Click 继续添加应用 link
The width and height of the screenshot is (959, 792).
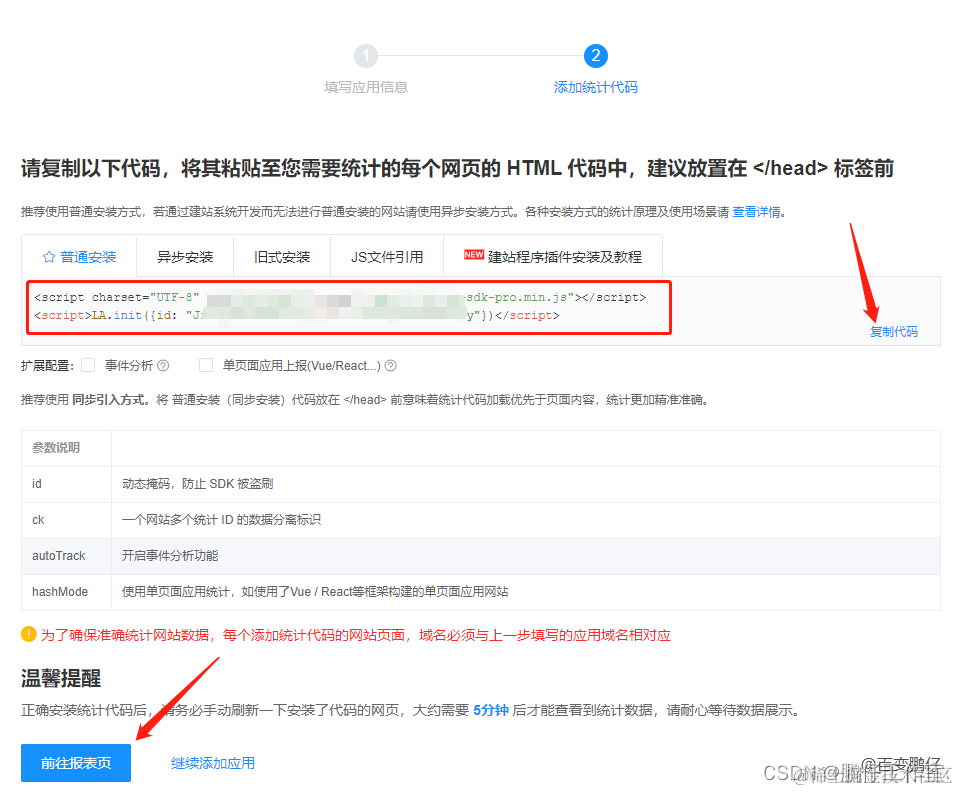(213, 763)
